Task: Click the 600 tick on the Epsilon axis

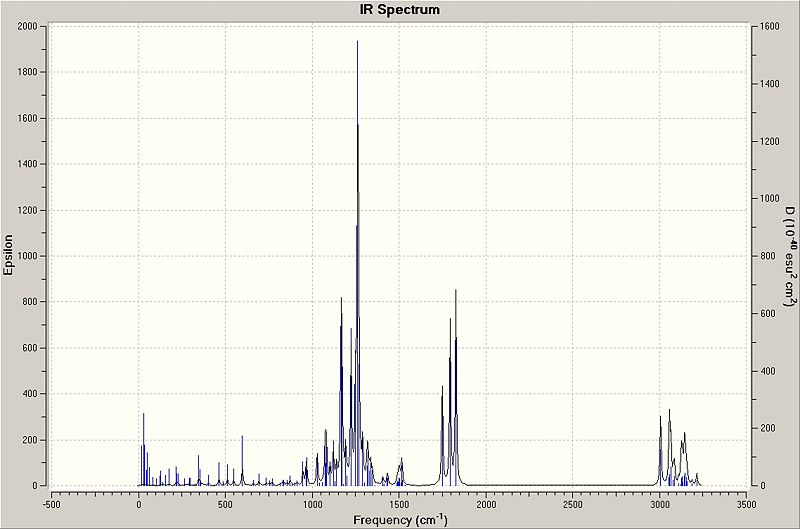Action: tap(30, 348)
